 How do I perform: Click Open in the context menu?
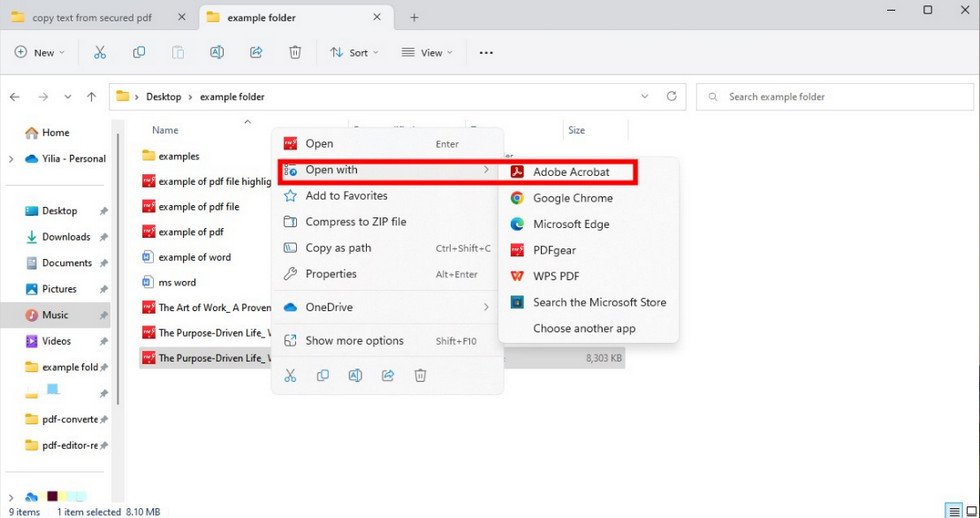click(x=388, y=144)
